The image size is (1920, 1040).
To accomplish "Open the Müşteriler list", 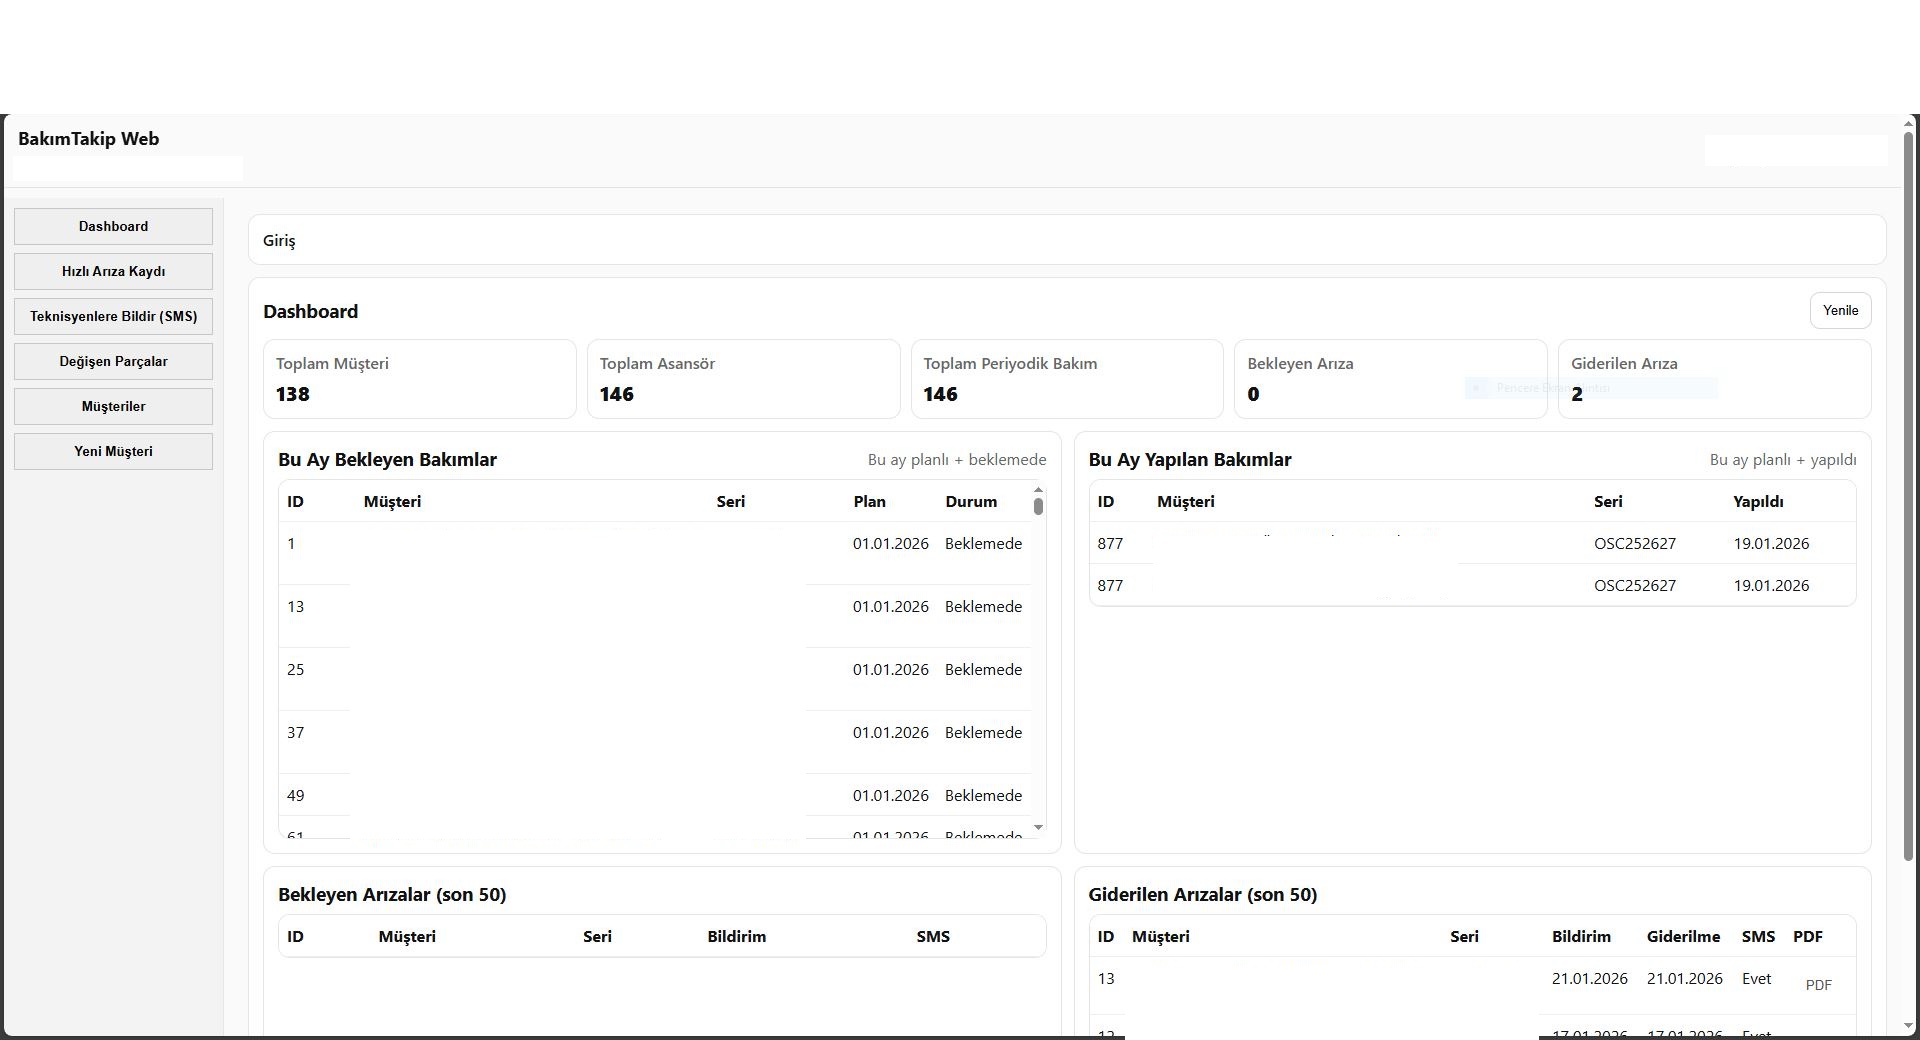I will point(113,406).
